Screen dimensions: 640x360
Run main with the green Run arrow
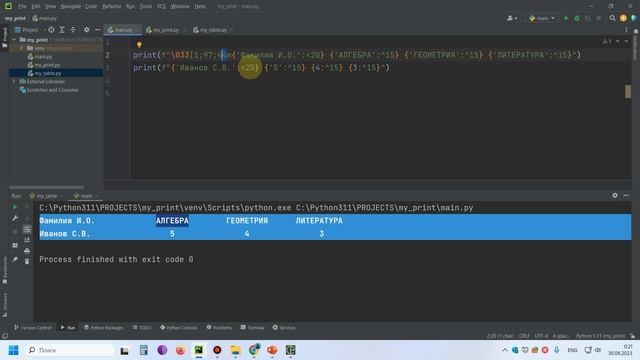tap(566, 18)
